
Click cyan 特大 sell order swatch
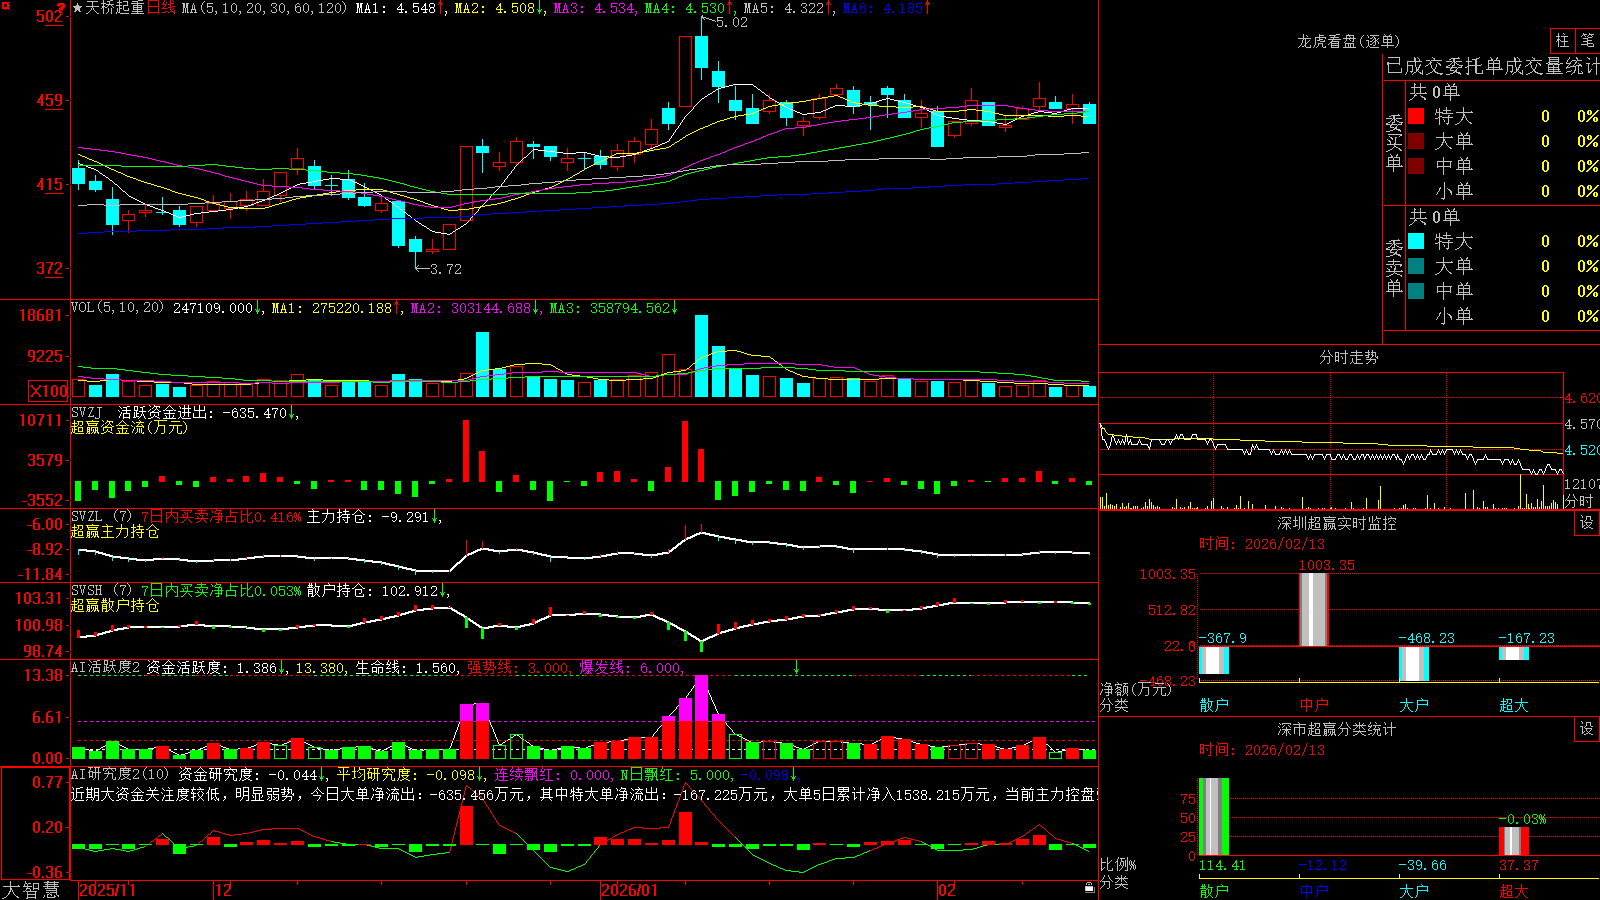click(1416, 241)
